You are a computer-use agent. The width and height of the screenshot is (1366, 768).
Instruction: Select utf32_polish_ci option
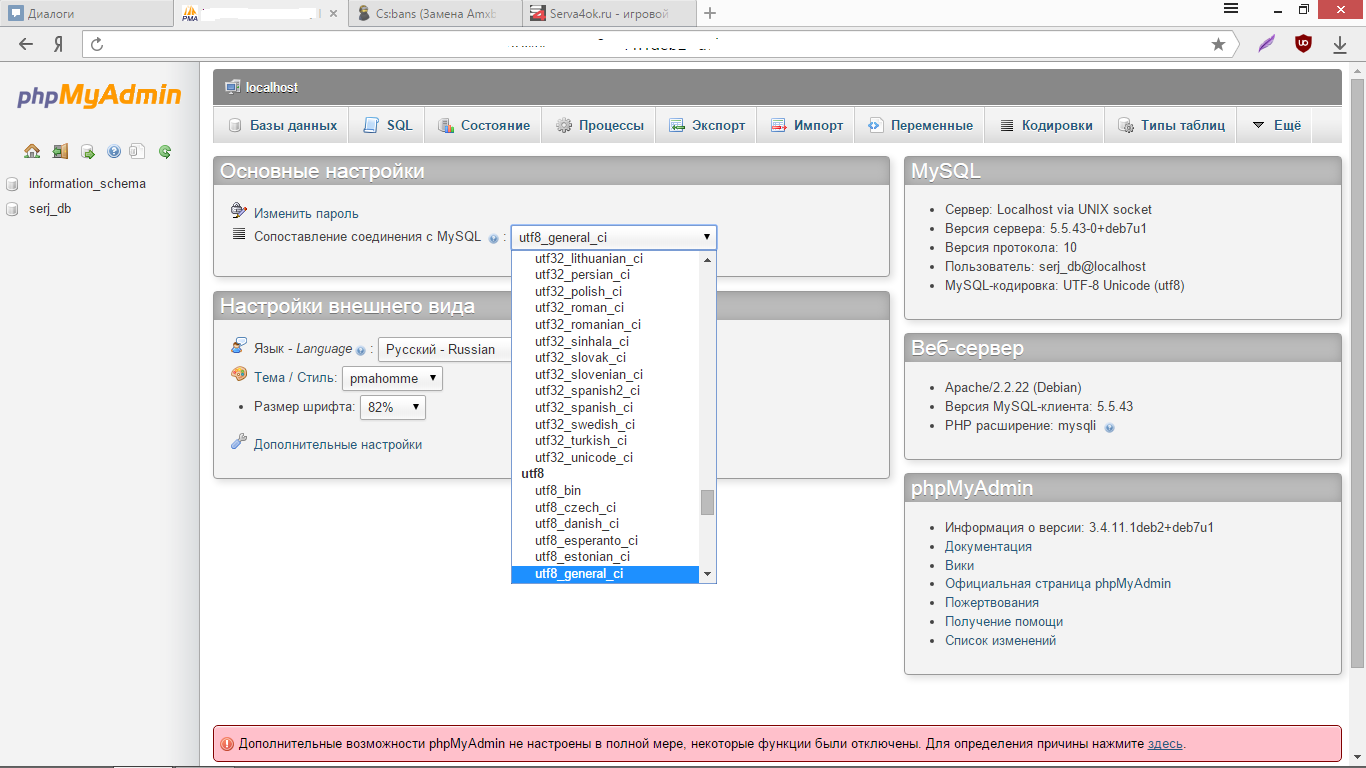[x=606, y=292]
